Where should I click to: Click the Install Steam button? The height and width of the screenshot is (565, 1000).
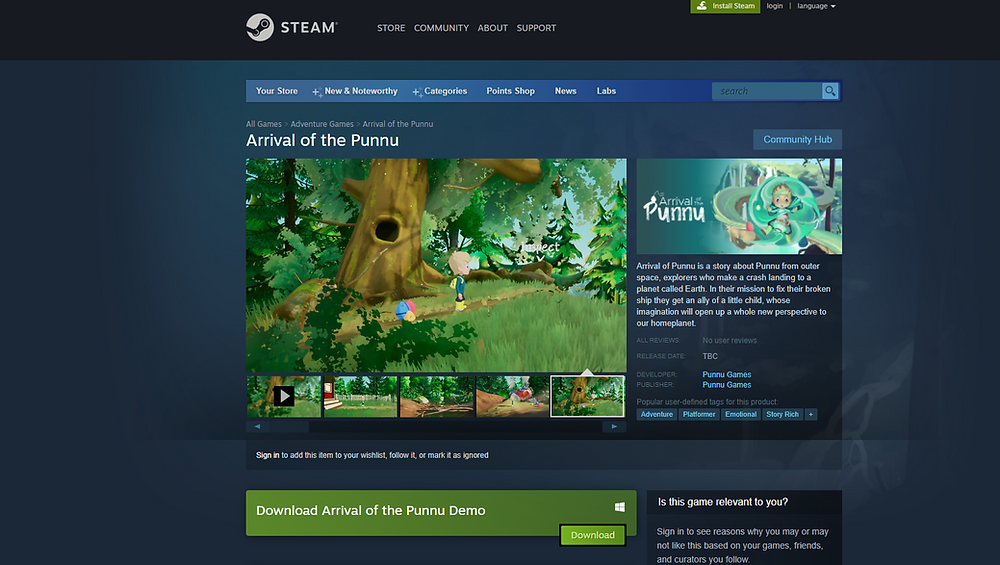pyautogui.click(x=725, y=6)
